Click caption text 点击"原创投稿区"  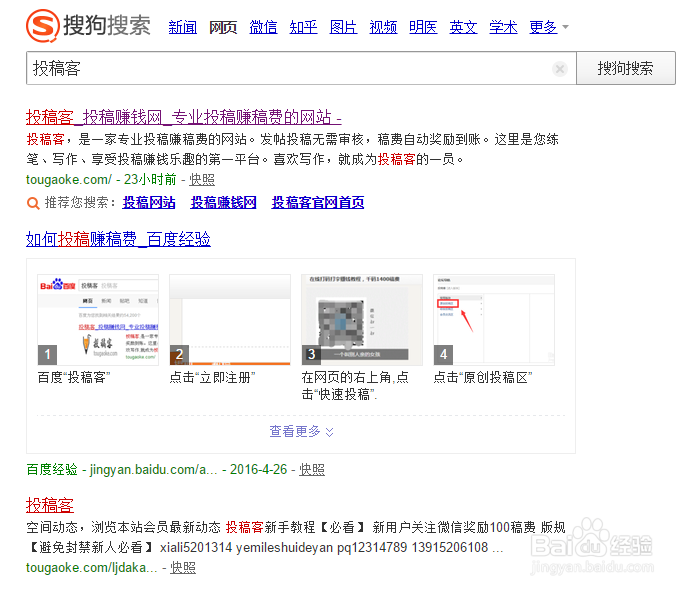(483, 377)
